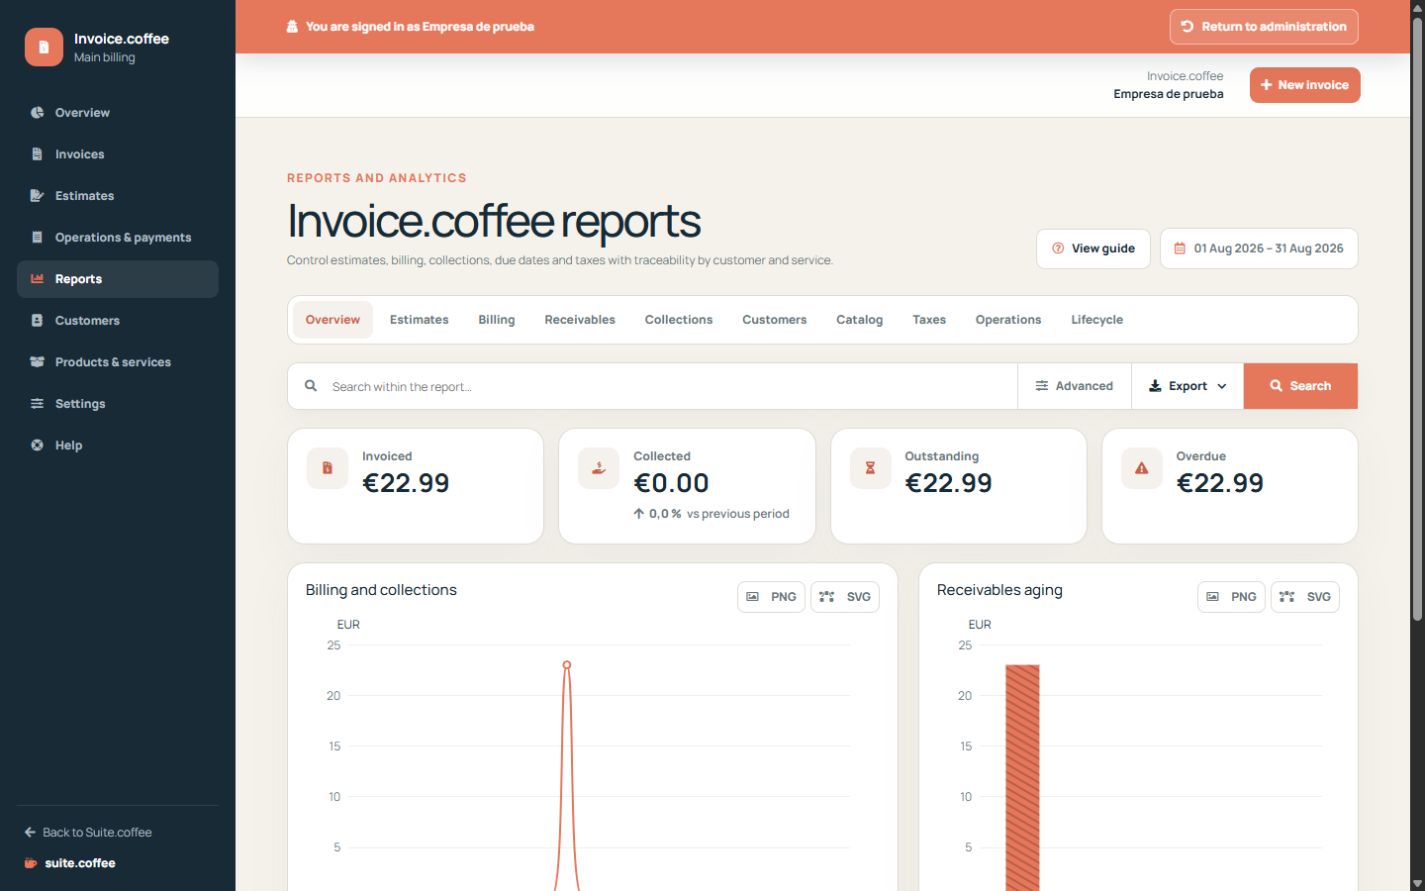1425x891 pixels.
Task: Switch to the Billing report tab
Action: pos(496,320)
